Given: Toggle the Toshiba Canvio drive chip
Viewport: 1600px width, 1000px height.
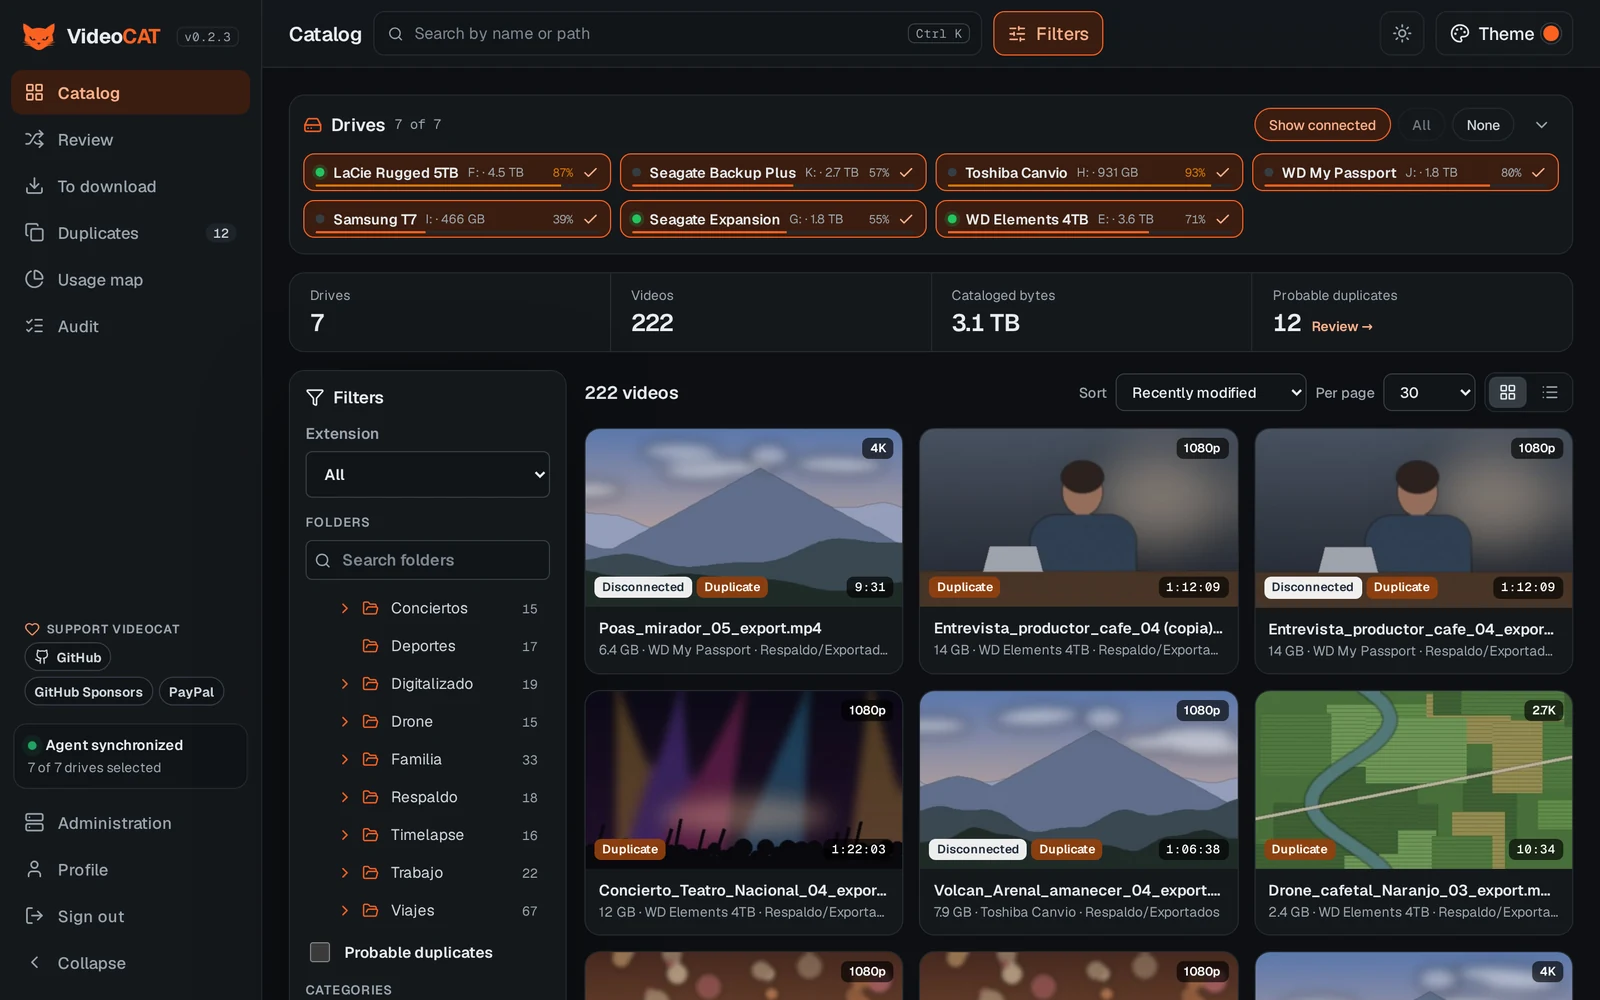Looking at the screenshot, I should pos(1089,173).
